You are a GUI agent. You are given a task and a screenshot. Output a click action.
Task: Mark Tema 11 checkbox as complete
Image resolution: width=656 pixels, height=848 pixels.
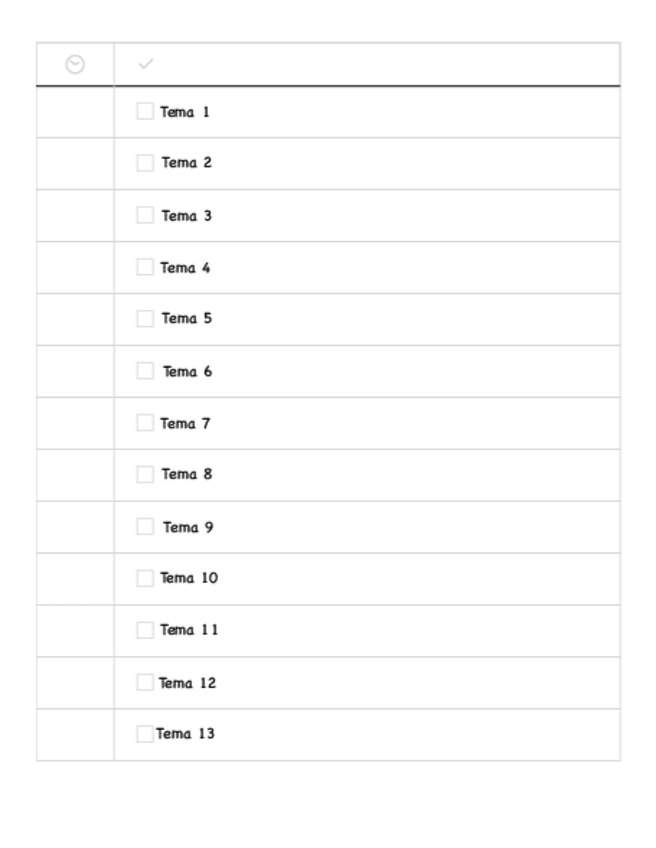click(x=145, y=630)
